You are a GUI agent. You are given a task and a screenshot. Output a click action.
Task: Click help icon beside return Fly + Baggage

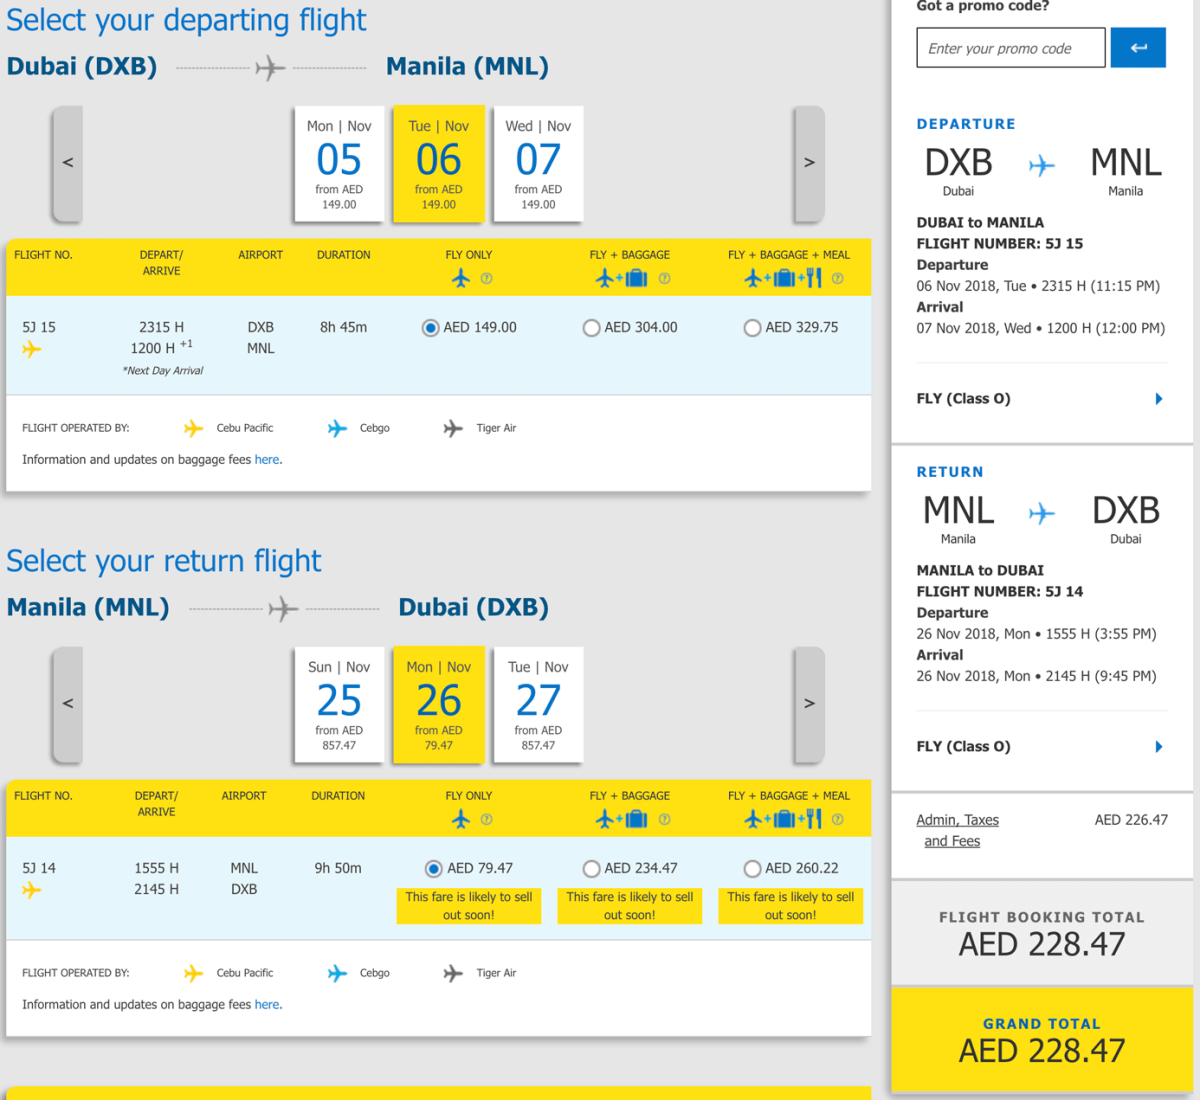pos(665,820)
